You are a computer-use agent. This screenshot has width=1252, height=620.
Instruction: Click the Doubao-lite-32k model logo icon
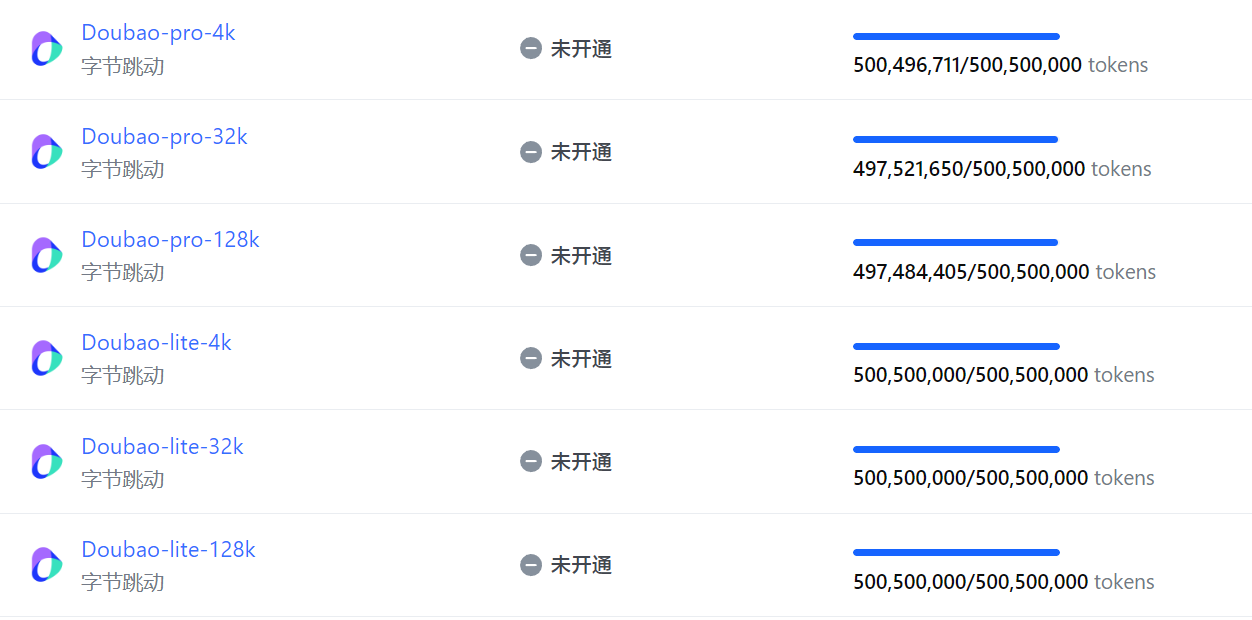point(46,461)
